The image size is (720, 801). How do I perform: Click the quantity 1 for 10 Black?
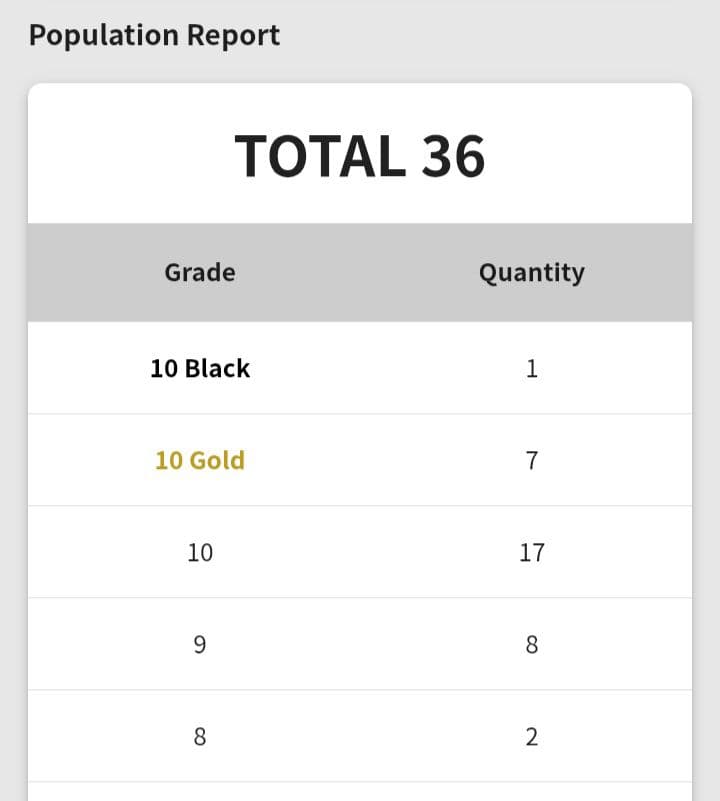click(x=531, y=368)
